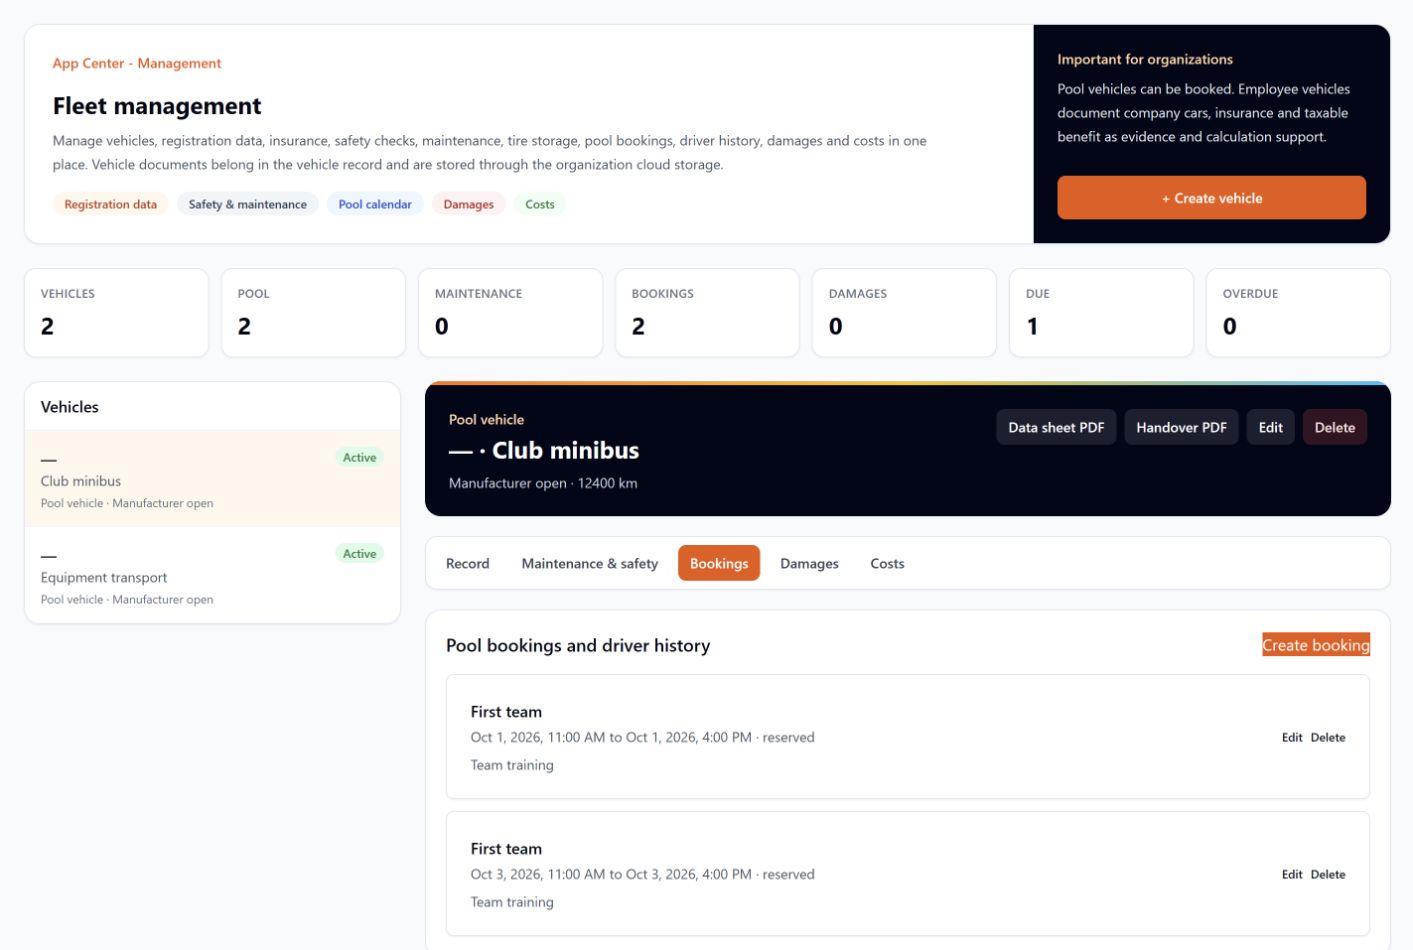Click the Registration data tag
The image size is (1413, 950).
coord(110,204)
